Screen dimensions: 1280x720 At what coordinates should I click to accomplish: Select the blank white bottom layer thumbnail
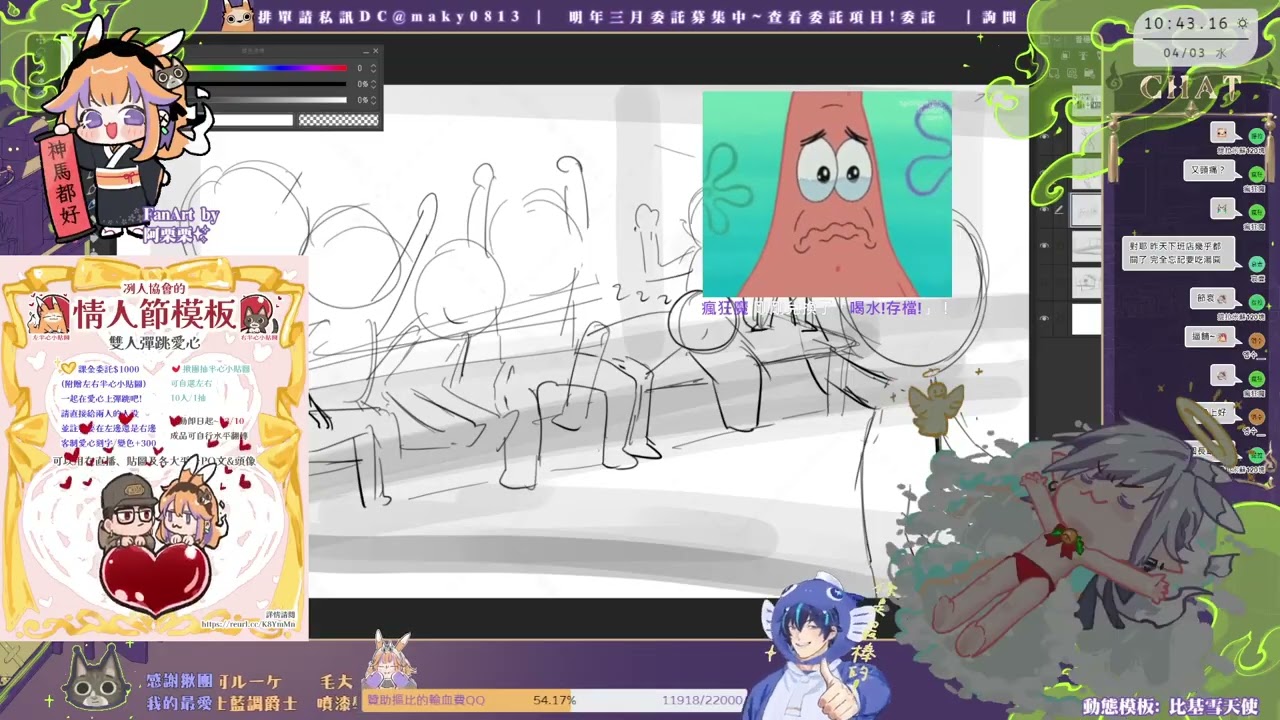pyautogui.click(x=1086, y=319)
